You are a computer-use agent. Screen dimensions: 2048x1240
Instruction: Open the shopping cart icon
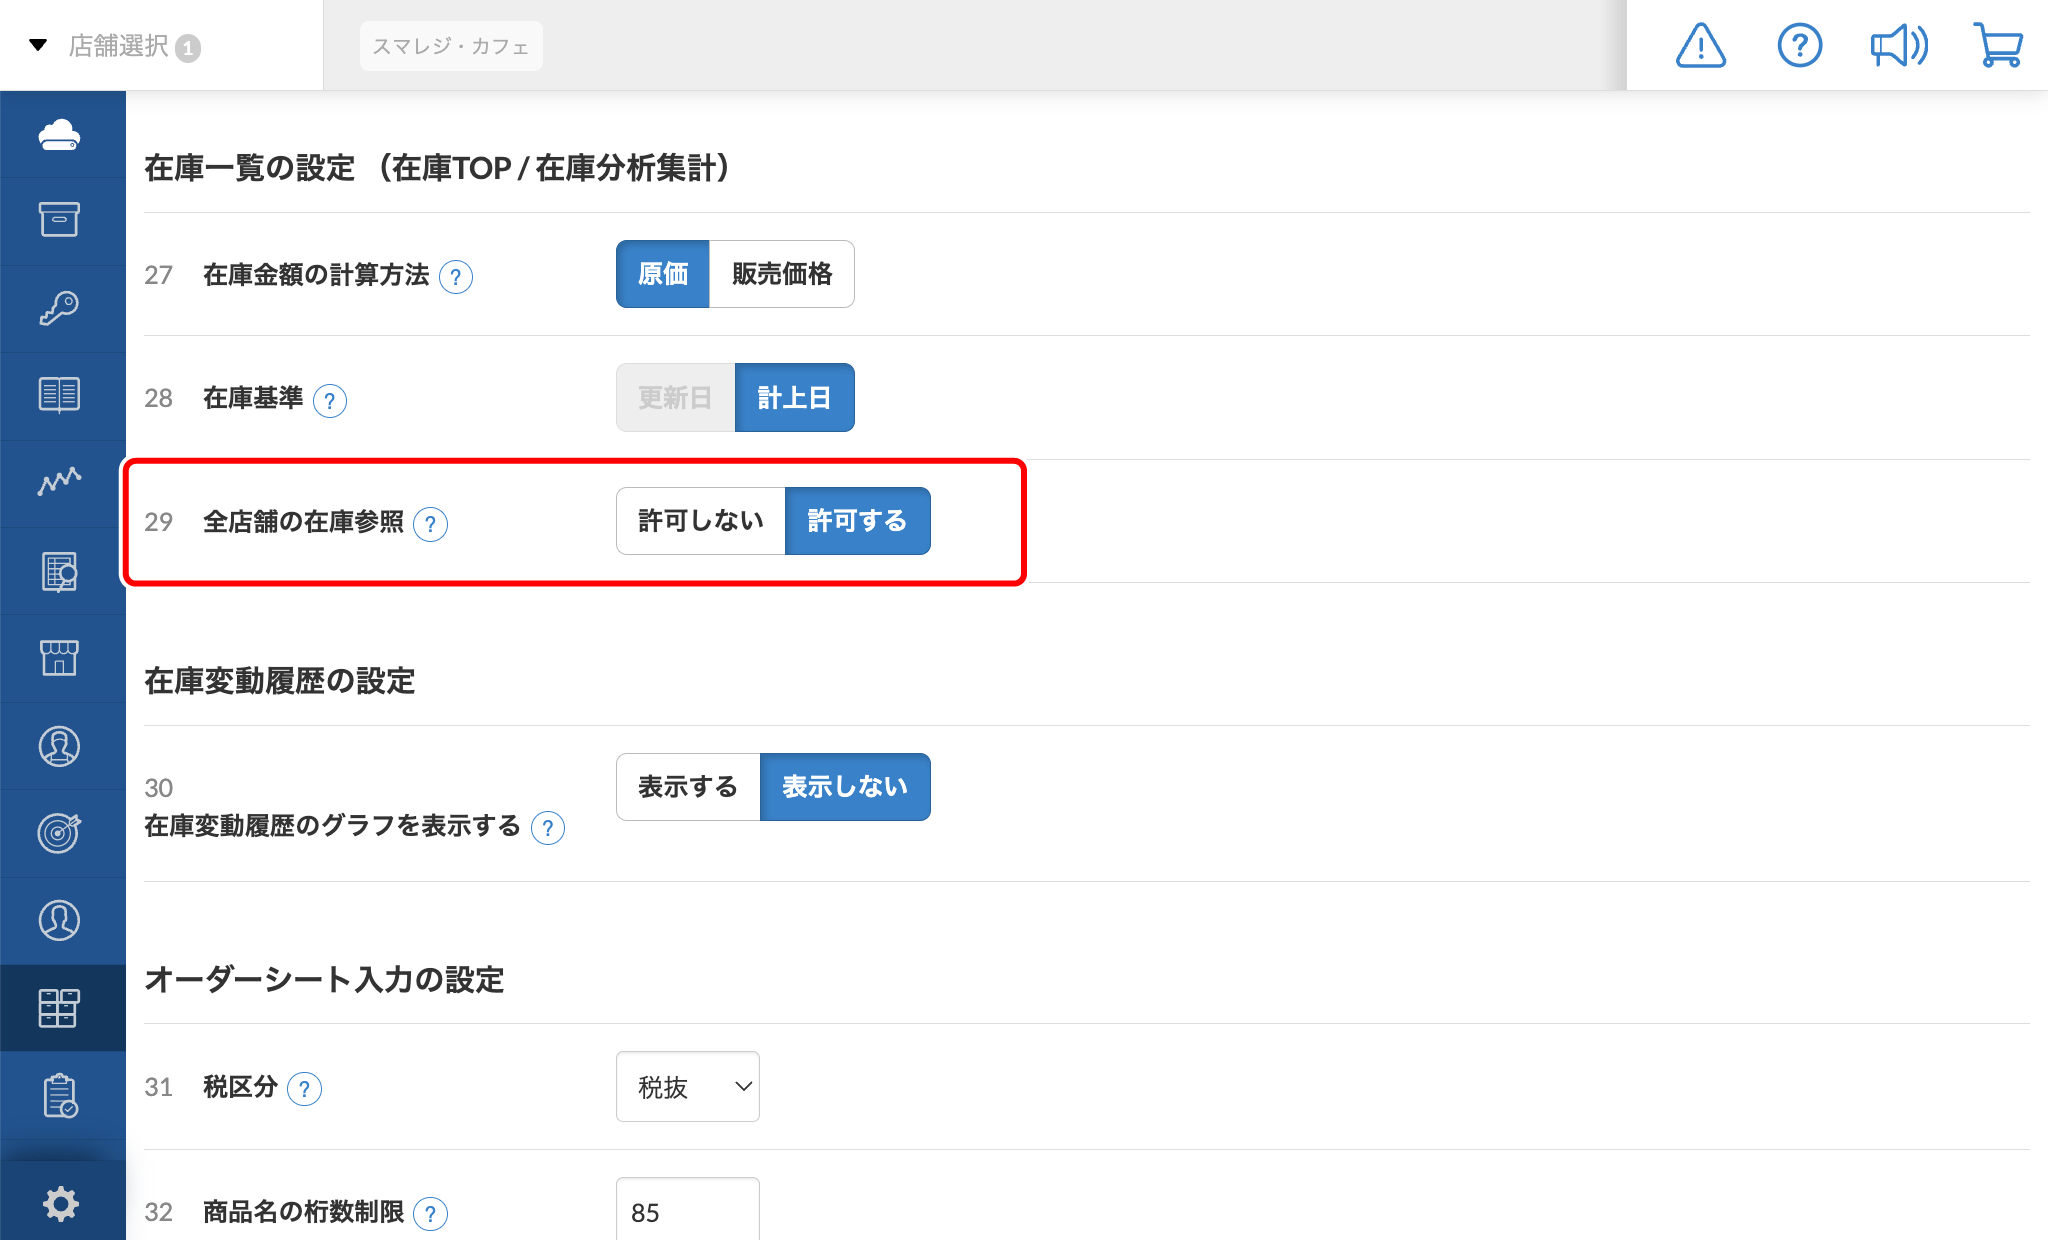pos(1998,46)
